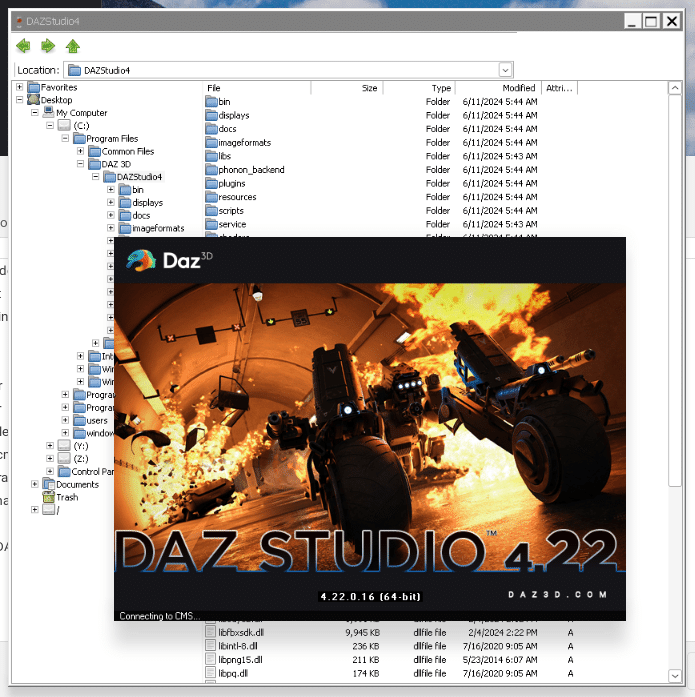Expand the docs folder in the tree

pyautogui.click(x=111, y=215)
